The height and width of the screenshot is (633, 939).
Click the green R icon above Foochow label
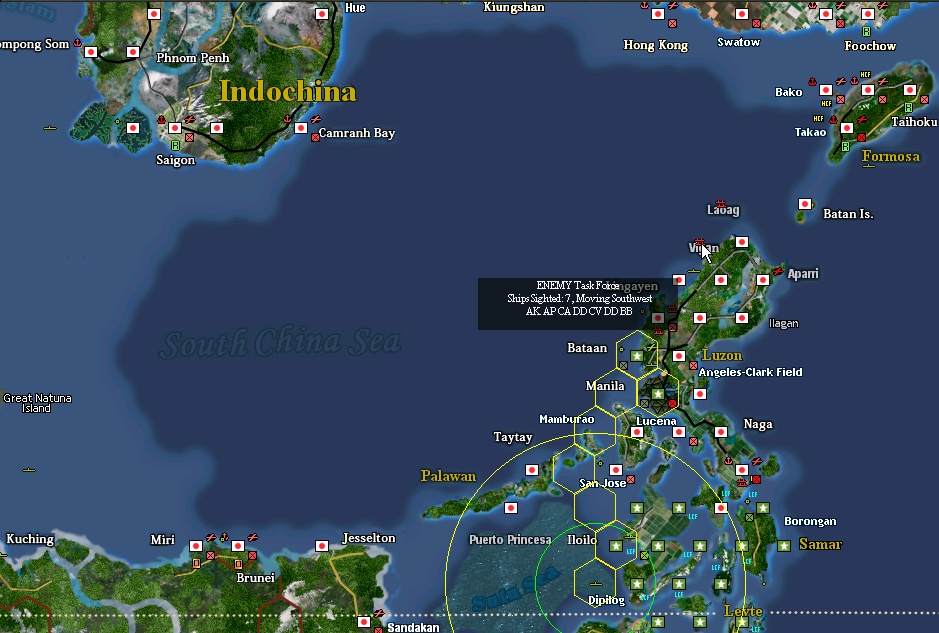tap(867, 31)
